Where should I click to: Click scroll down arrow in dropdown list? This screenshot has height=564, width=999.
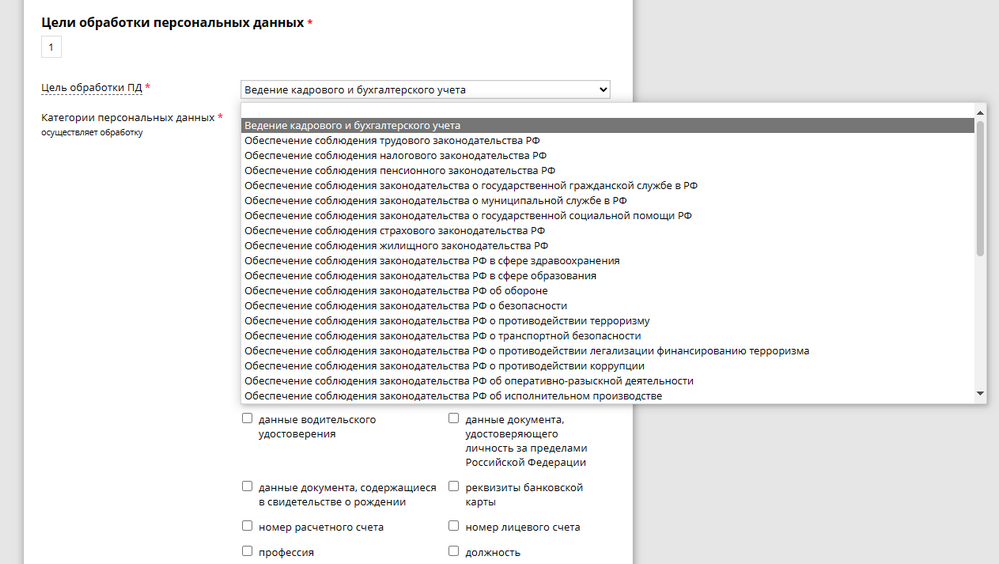coord(980,395)
